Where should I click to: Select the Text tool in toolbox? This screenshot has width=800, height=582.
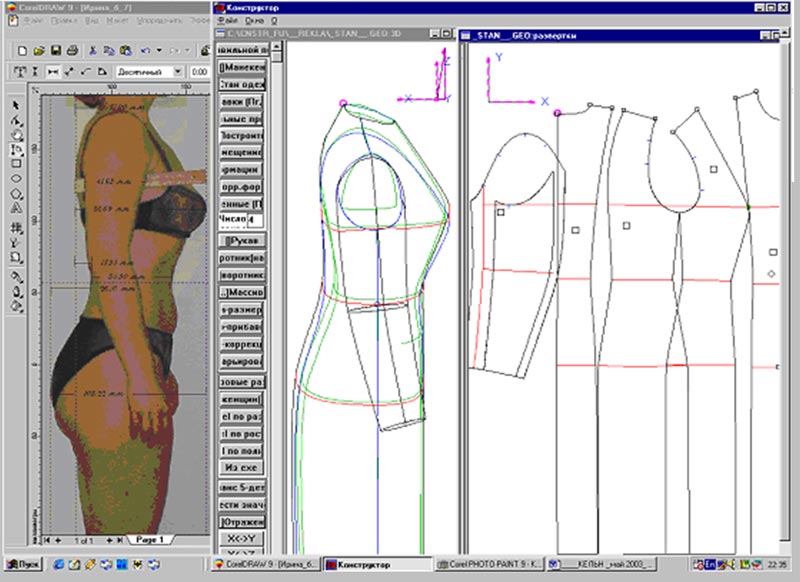click(x=16, y=209)
